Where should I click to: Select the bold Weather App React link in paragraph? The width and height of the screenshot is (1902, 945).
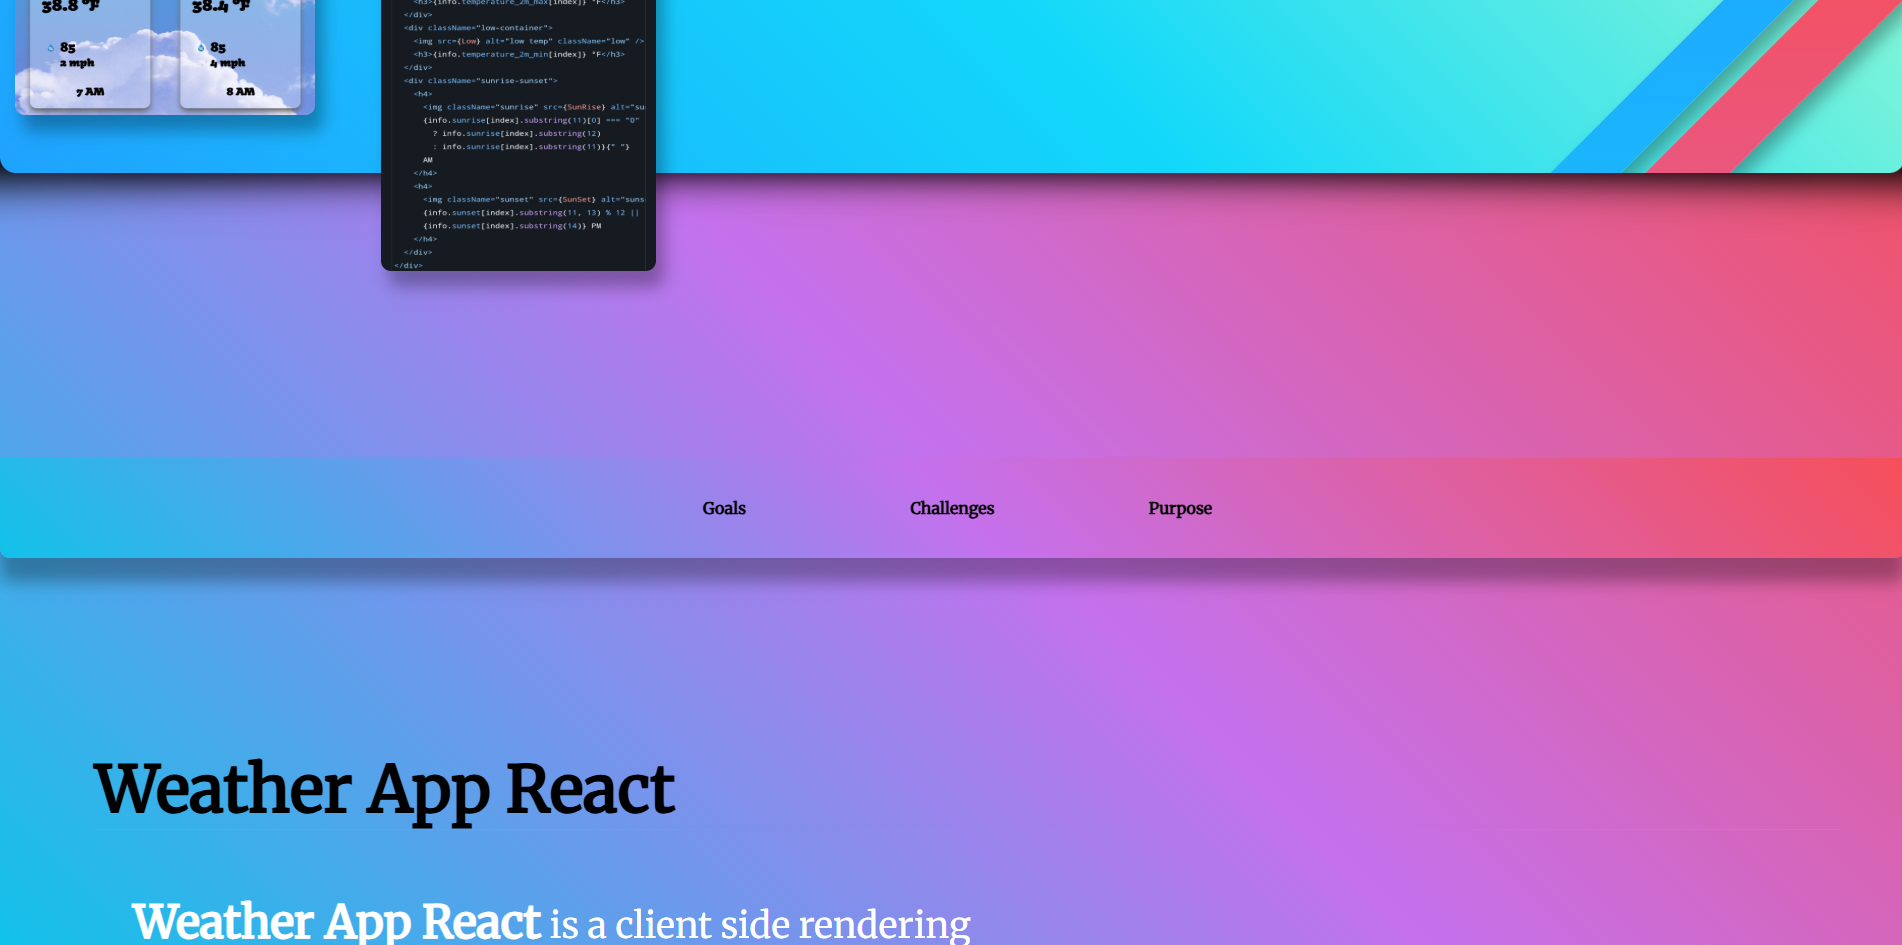coord(337,921)
